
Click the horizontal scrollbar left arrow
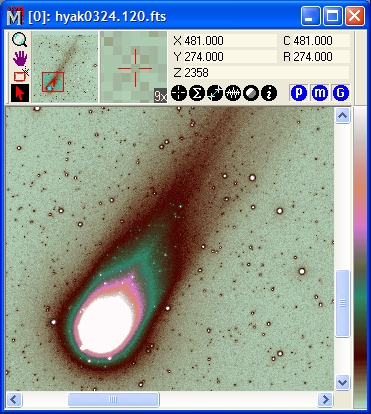14,399
